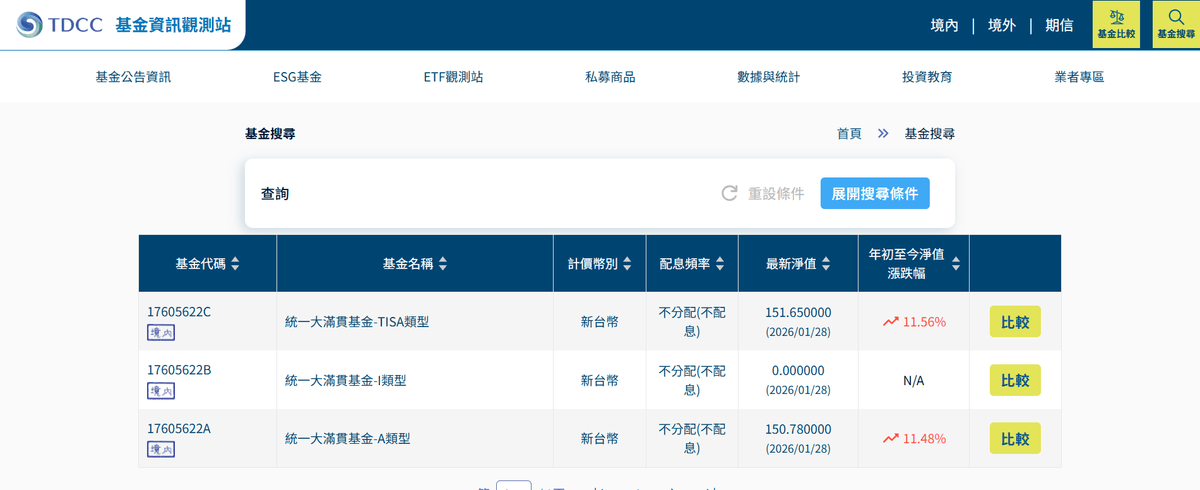
Task: Sort by 基金代碼 column arrows
Action: (235, 264)
